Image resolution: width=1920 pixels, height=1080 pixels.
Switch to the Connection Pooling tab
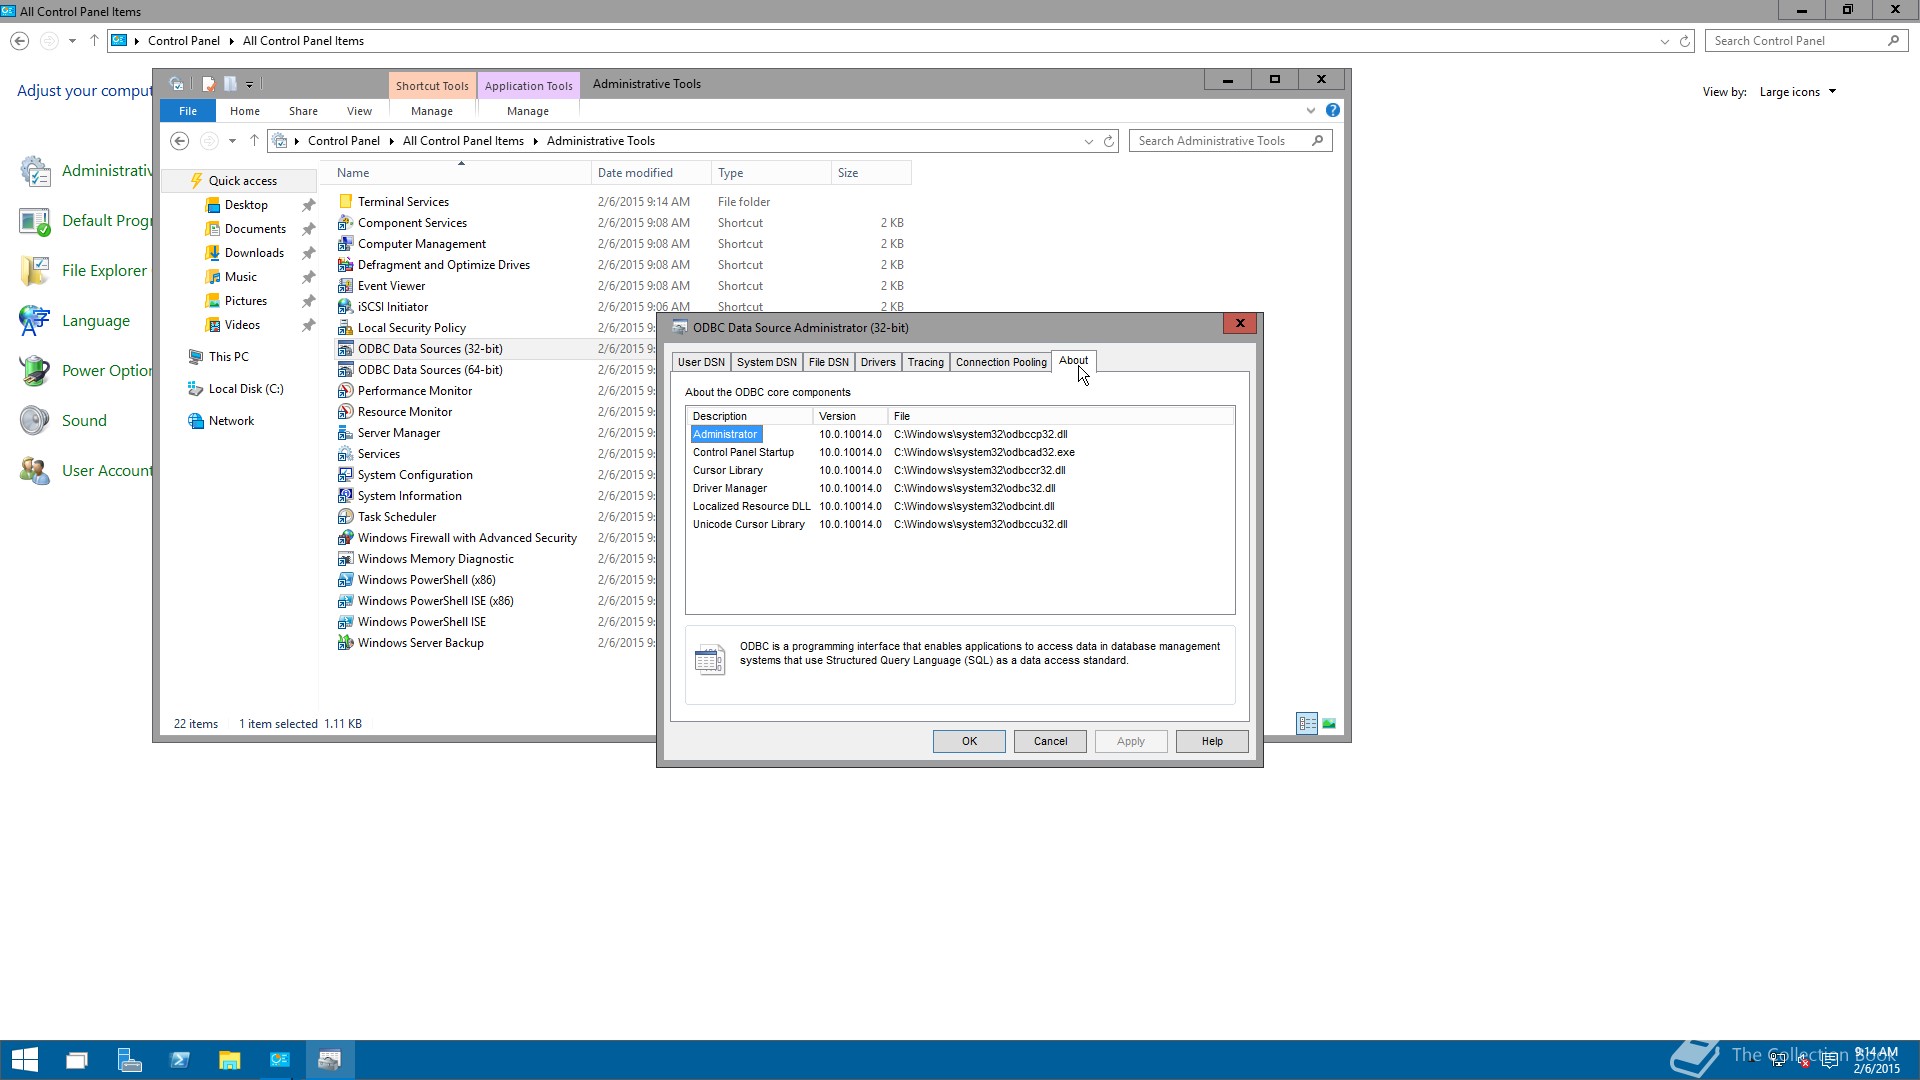click(x=1001, y=362)
